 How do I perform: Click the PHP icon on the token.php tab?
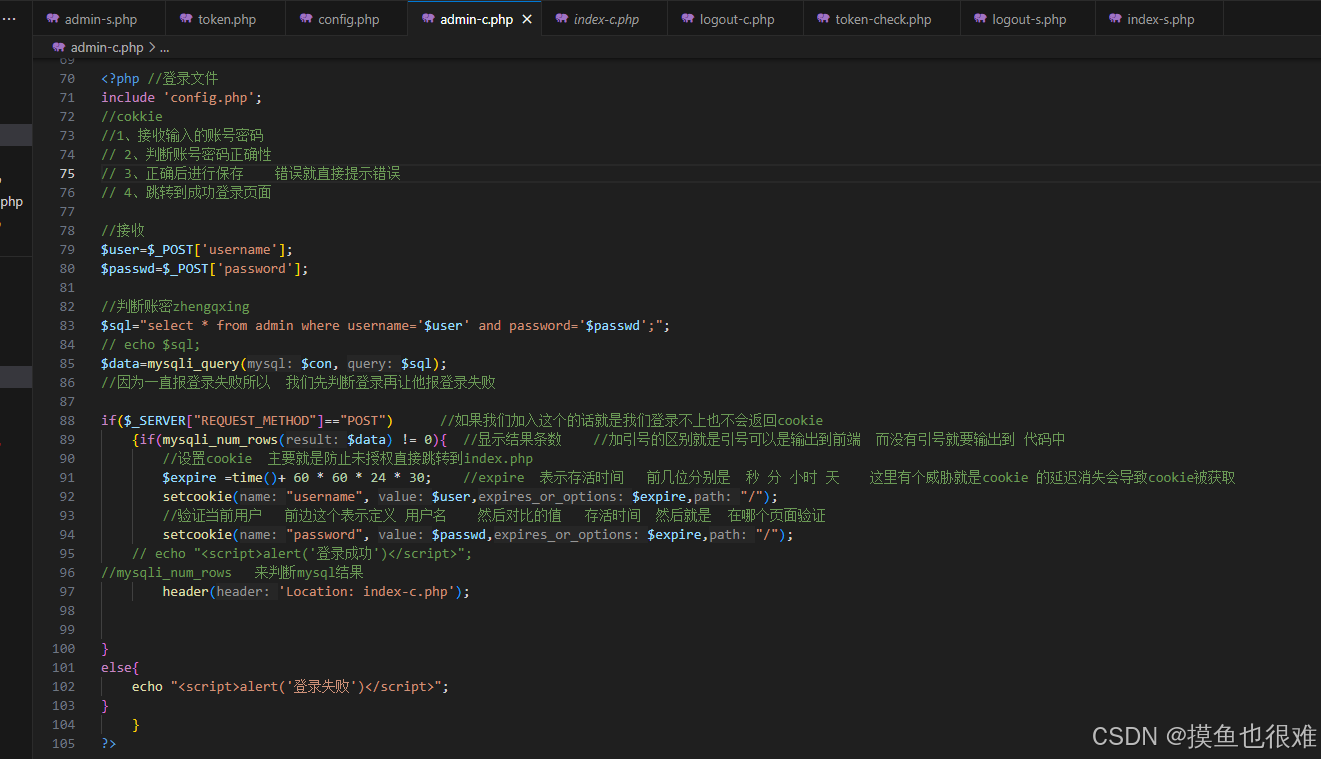point(186,19)
